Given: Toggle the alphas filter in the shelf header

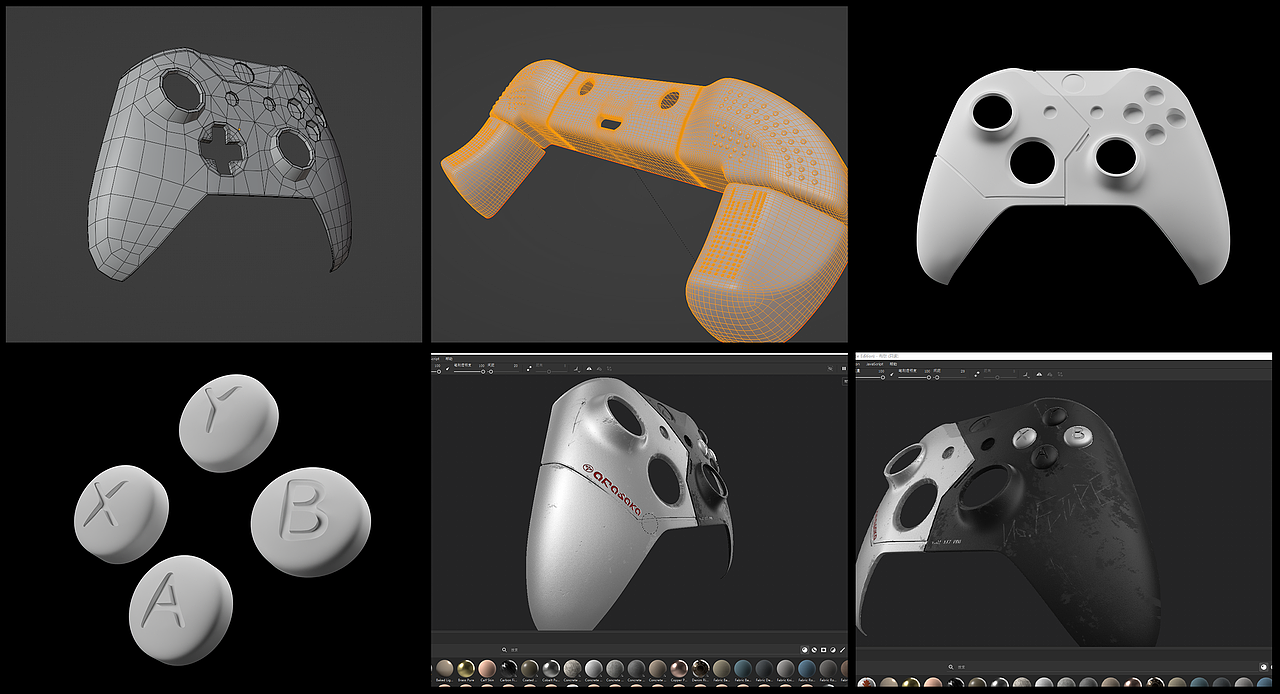Looking at the screenshot, I should [823, 648].
